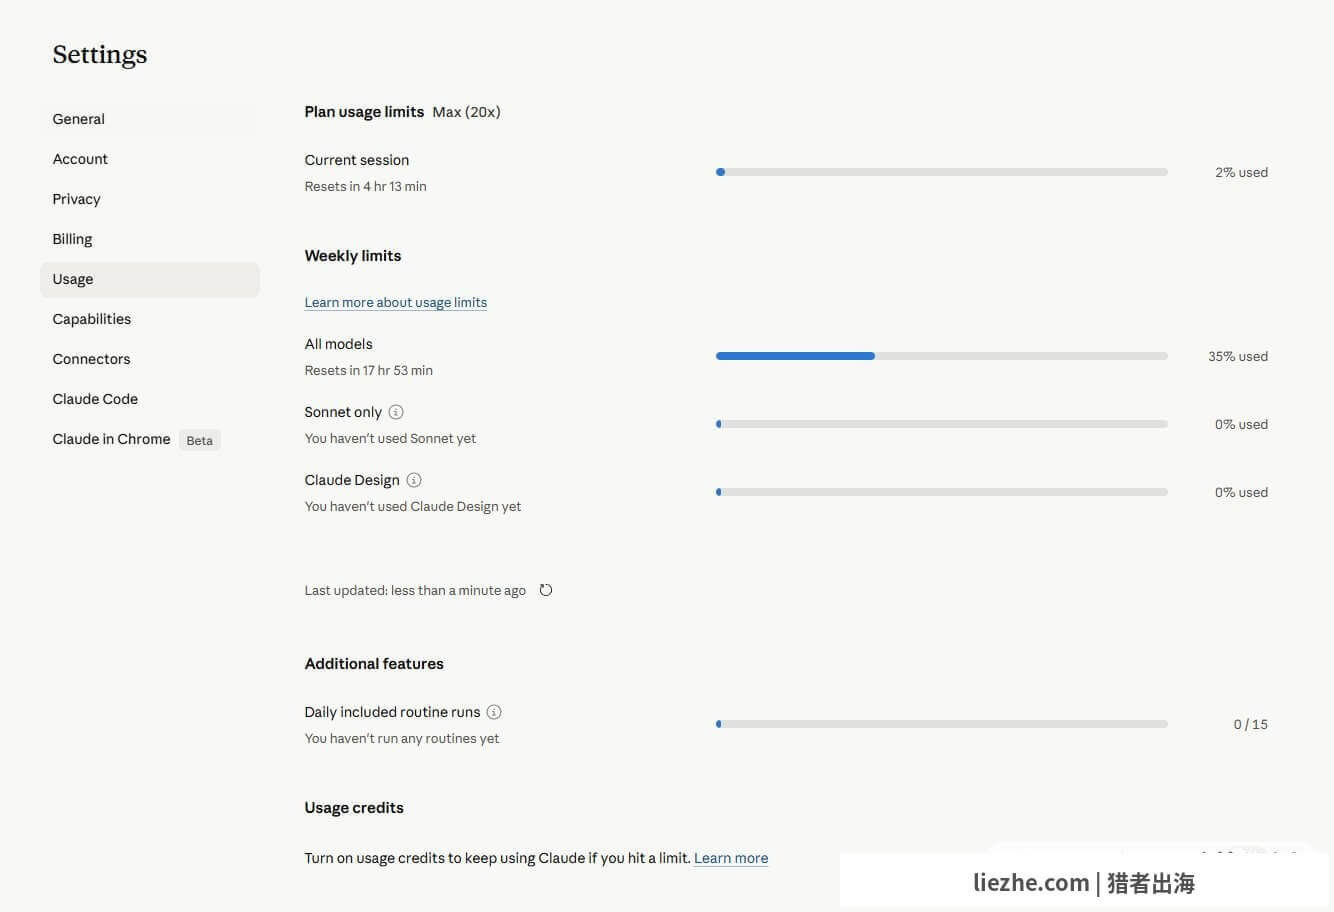Open Capabilities settings
This screenshot has height=912, width=1334.
click(x=150, y=319)
